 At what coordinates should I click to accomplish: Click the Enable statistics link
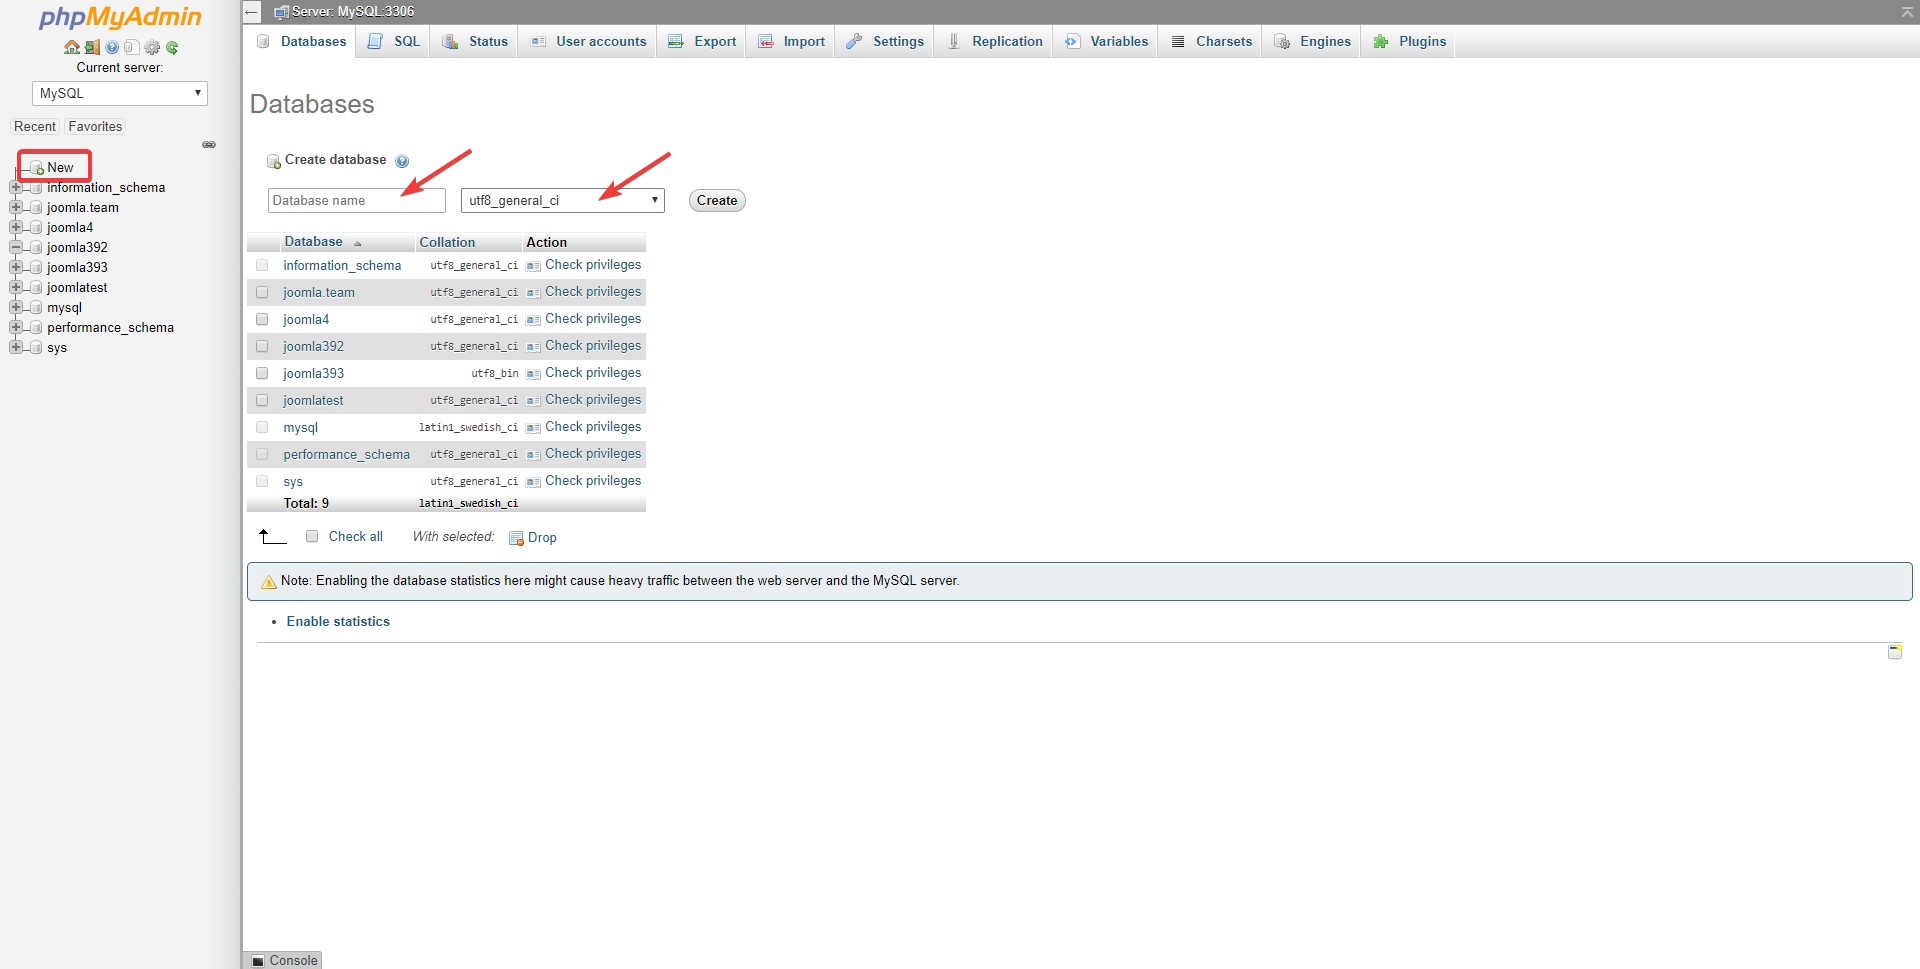[338, 621]
